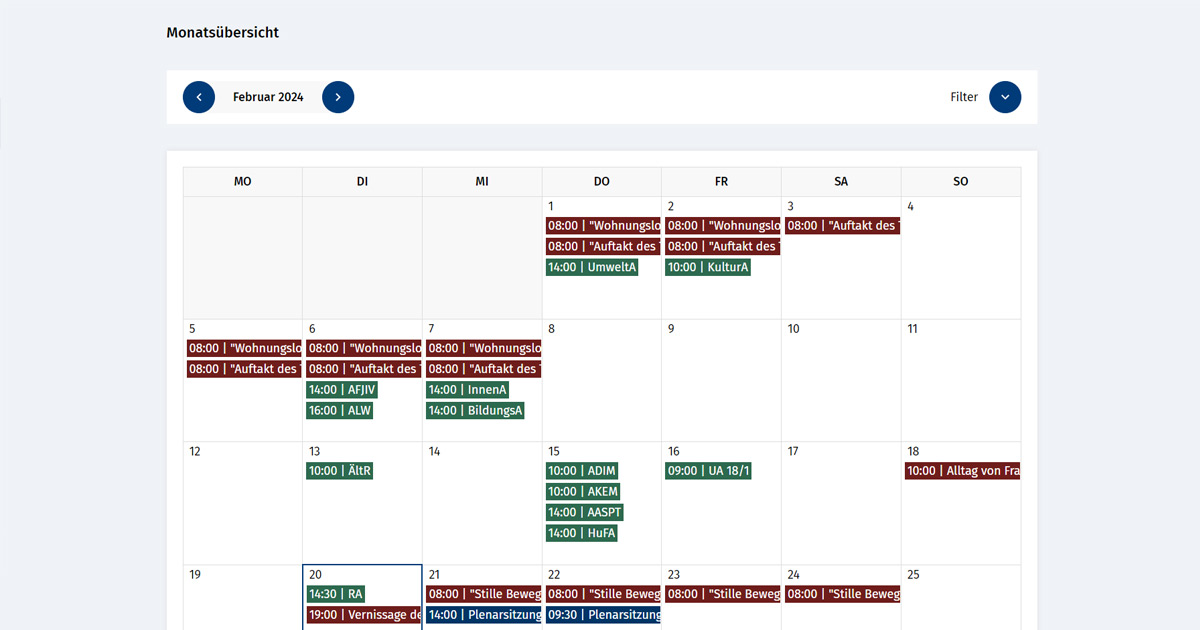
Task: Go to previous month using left arrow
Action: [199, 97]
